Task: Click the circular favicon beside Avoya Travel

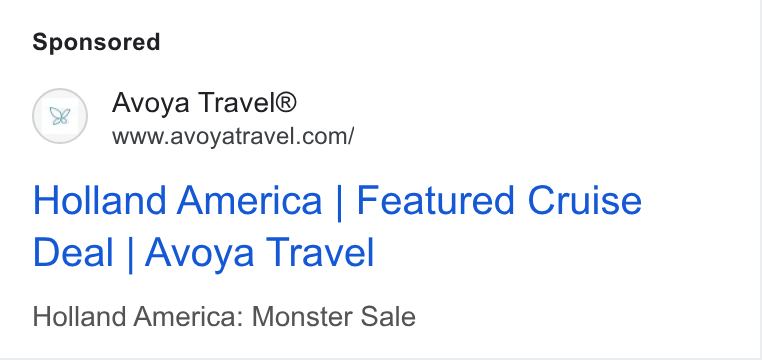Action: click(x=60, y=116)
